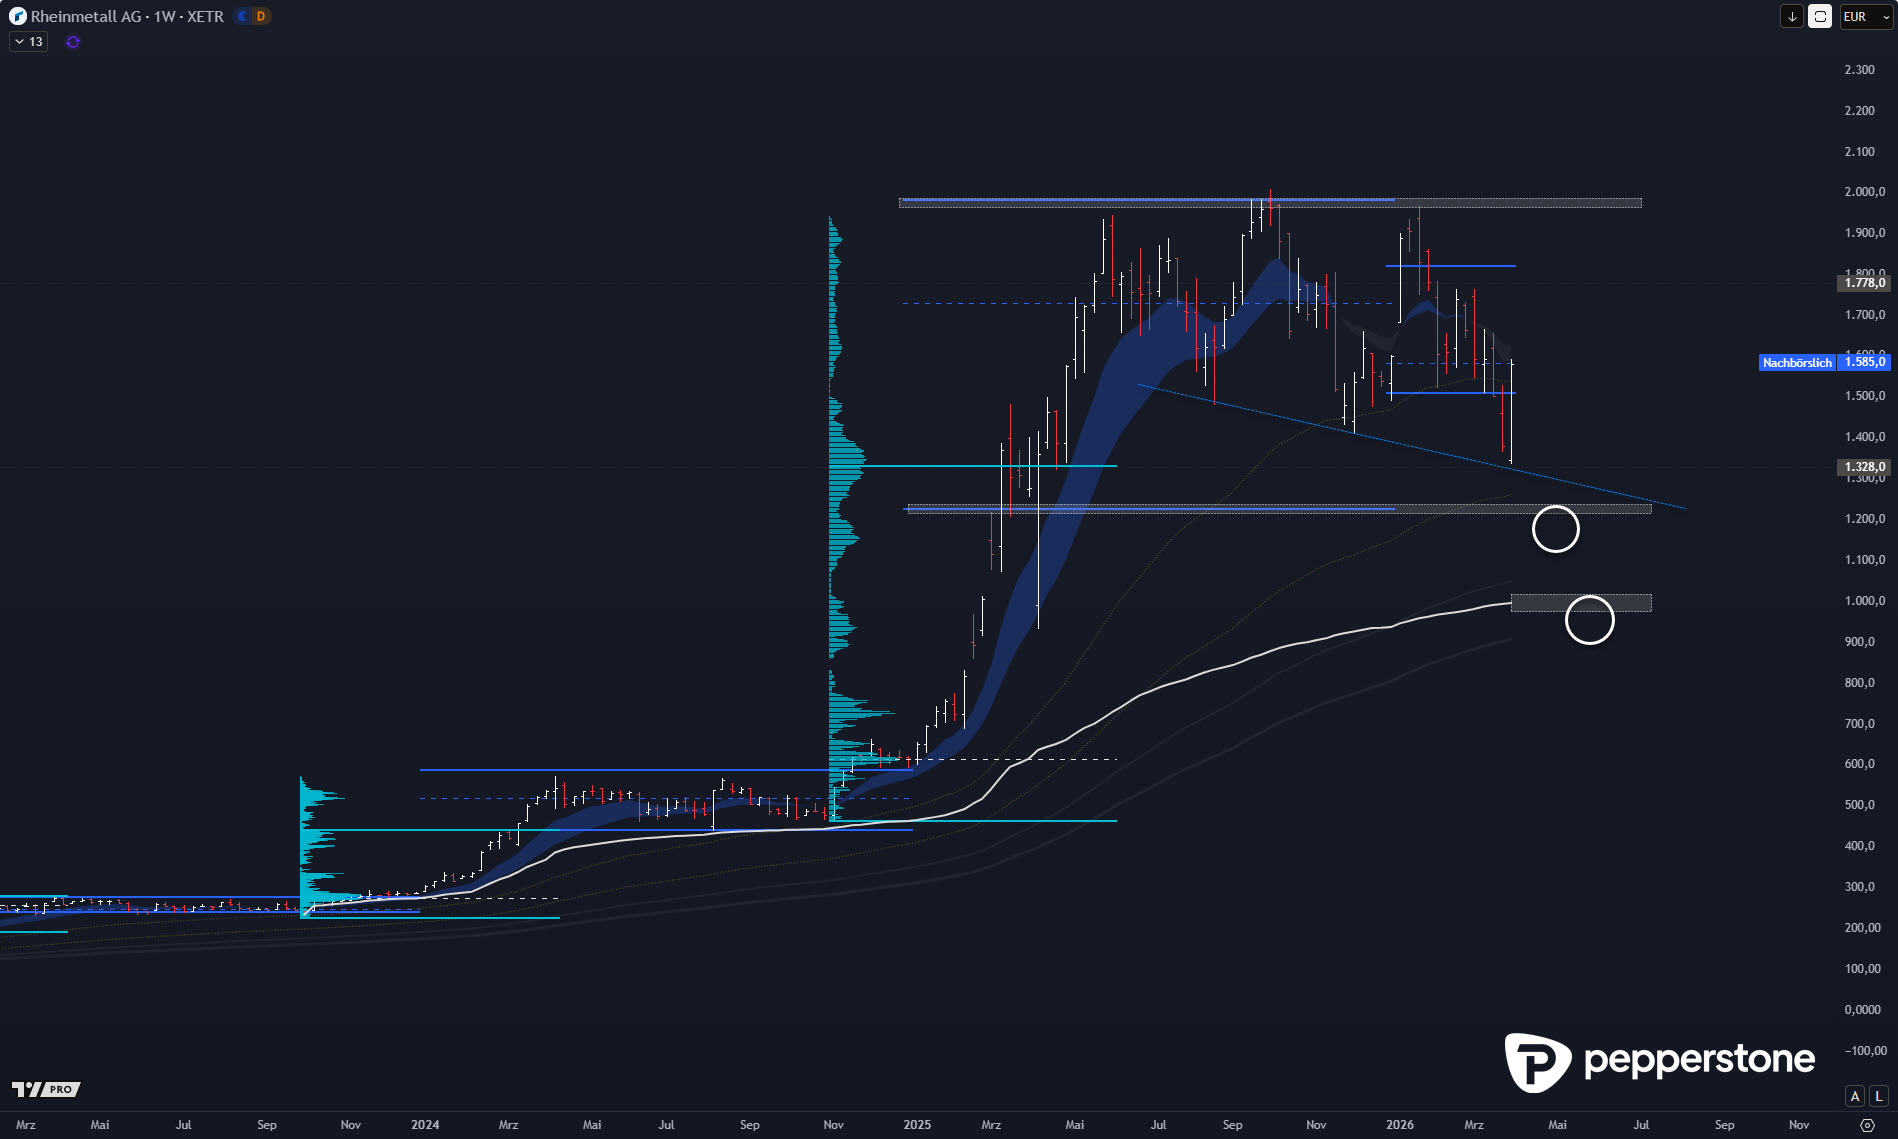Screen dimensions: 1898x1139
Task: Open the chart settings hexagon icon
Action: (1867, 1125)
